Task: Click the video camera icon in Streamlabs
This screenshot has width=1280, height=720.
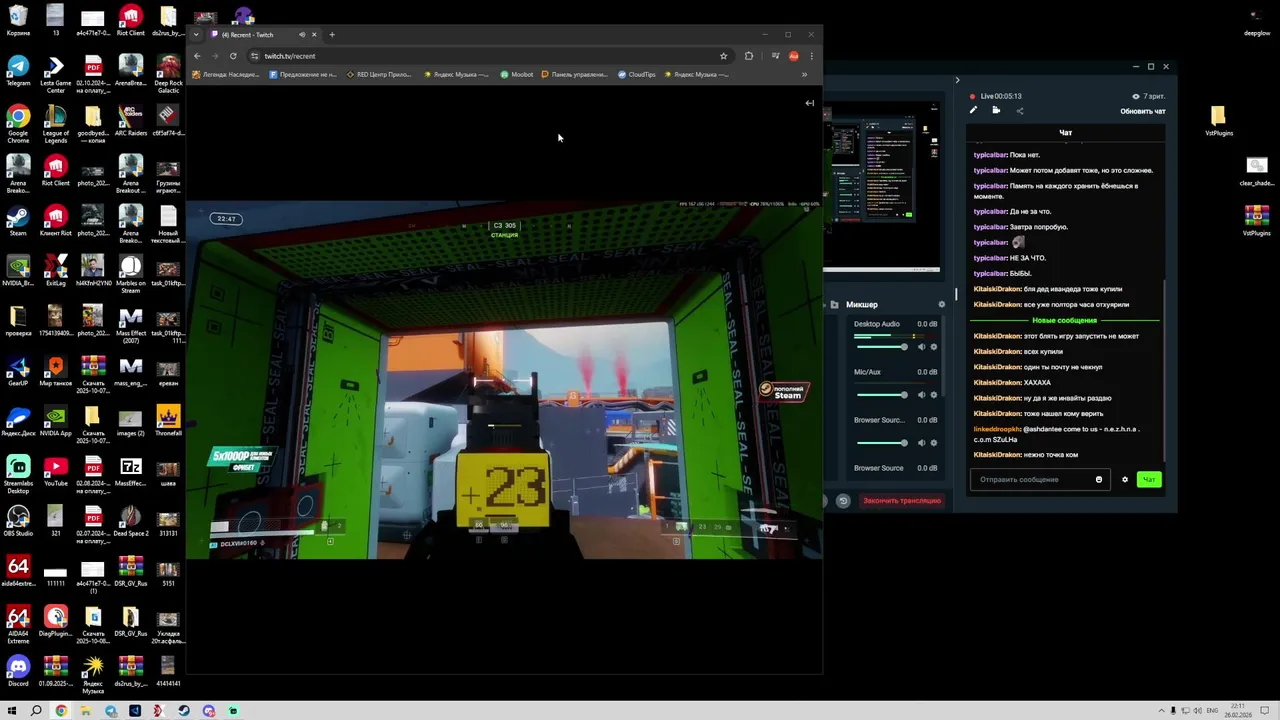Action: pyautogui.click(x=996, y=110)
